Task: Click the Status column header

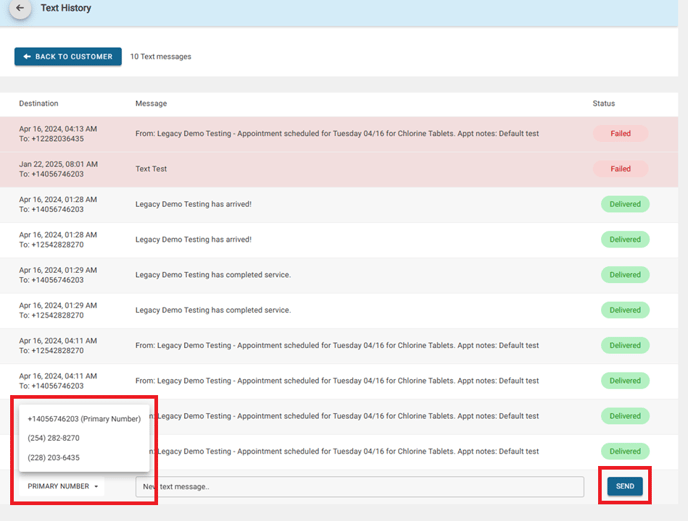Action: [x=603, y=103]
